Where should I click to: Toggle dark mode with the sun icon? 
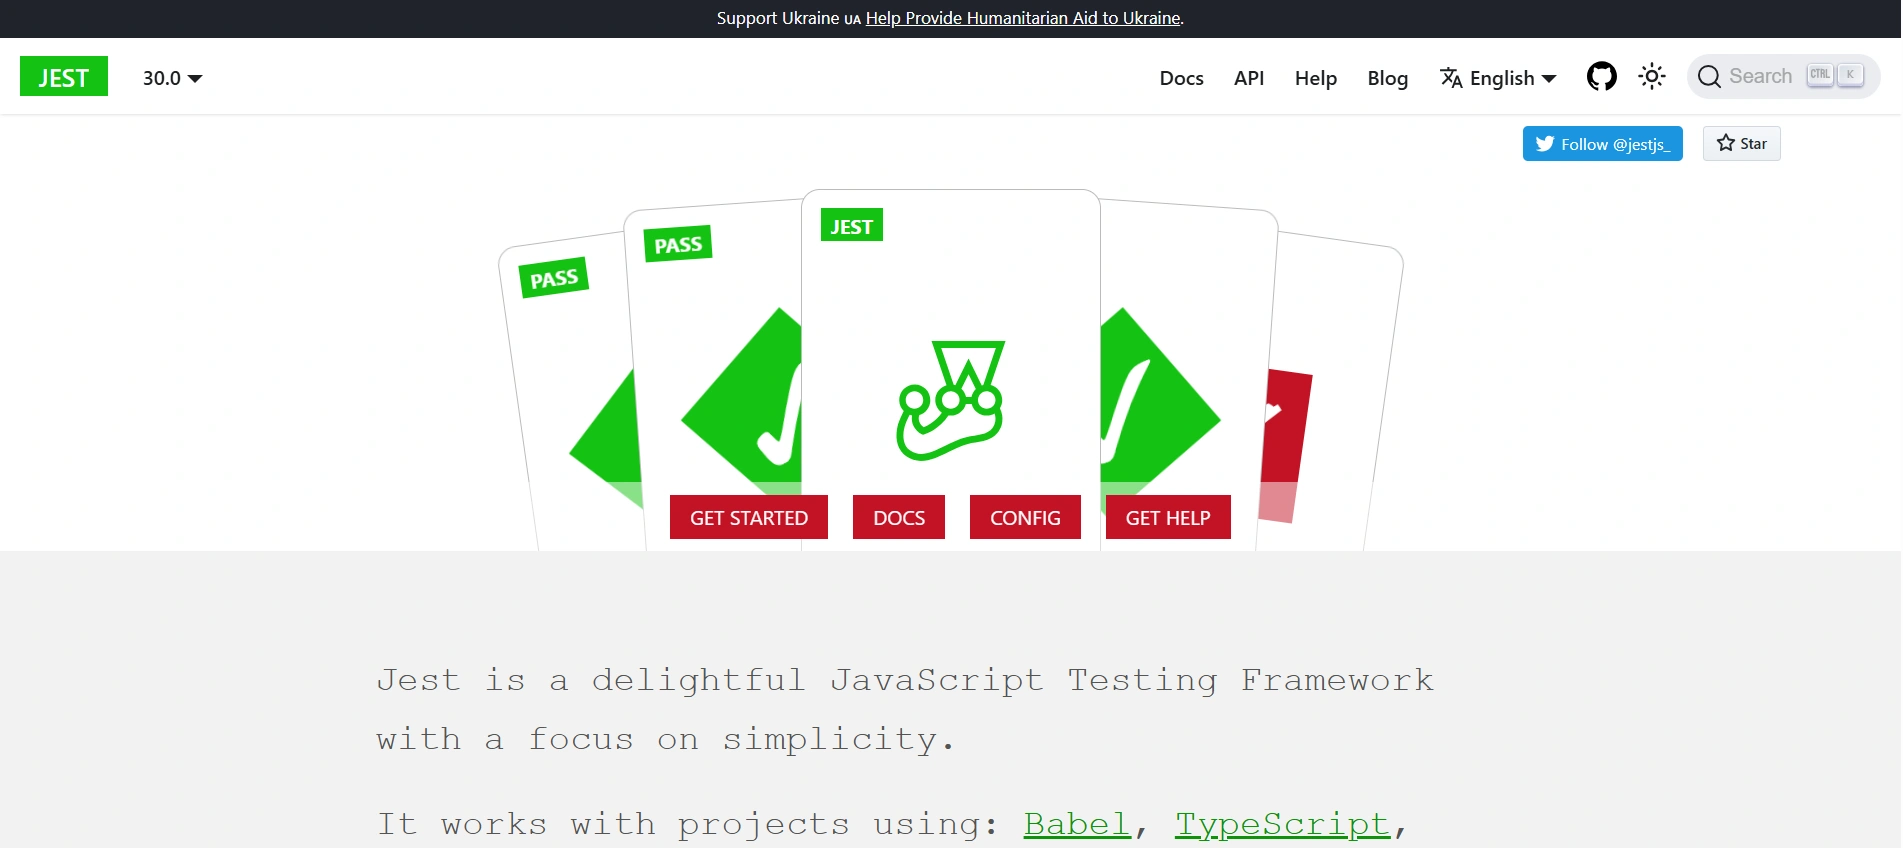1652,76
